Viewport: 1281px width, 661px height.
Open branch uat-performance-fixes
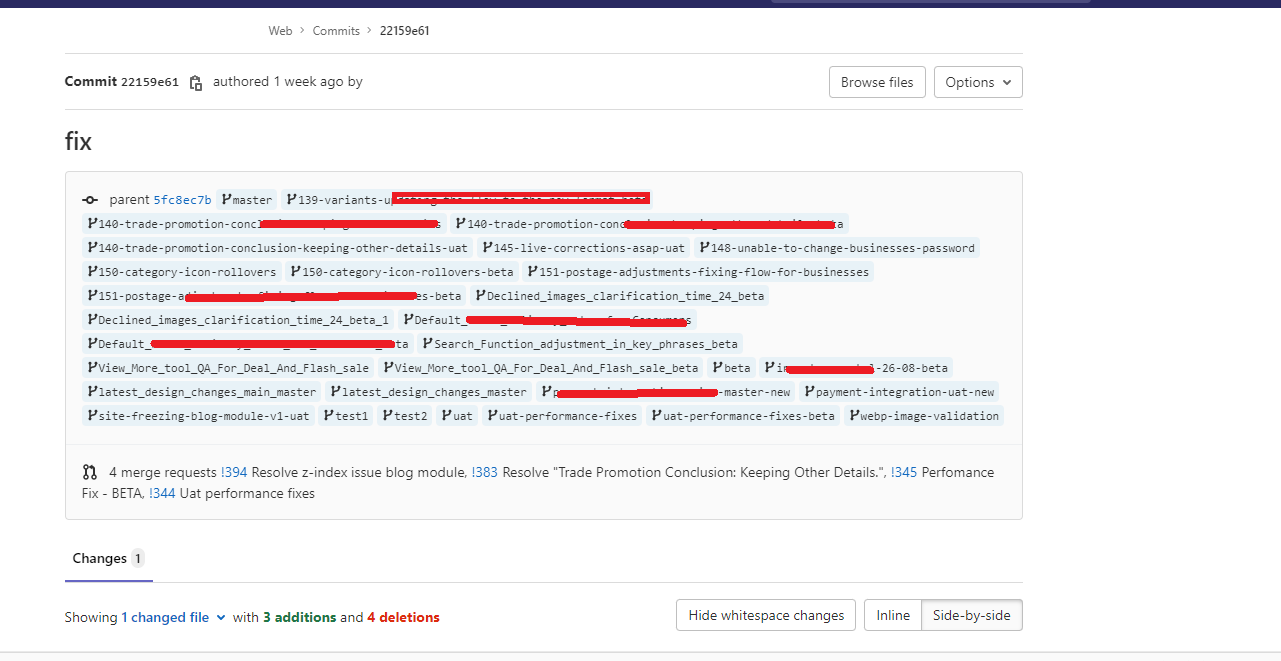(563, 416)
